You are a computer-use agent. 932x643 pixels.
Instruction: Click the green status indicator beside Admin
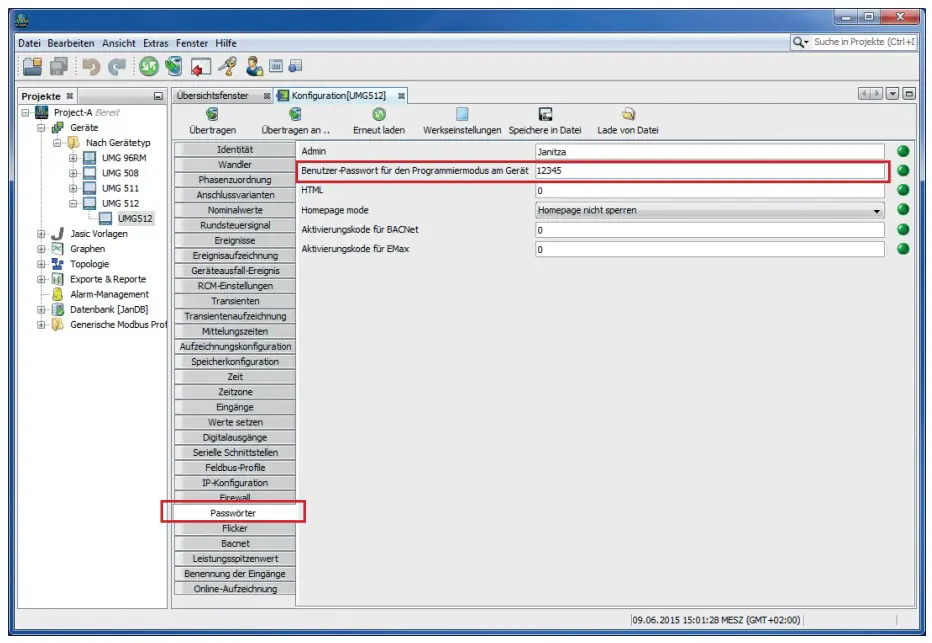click(x=903, y=151)
